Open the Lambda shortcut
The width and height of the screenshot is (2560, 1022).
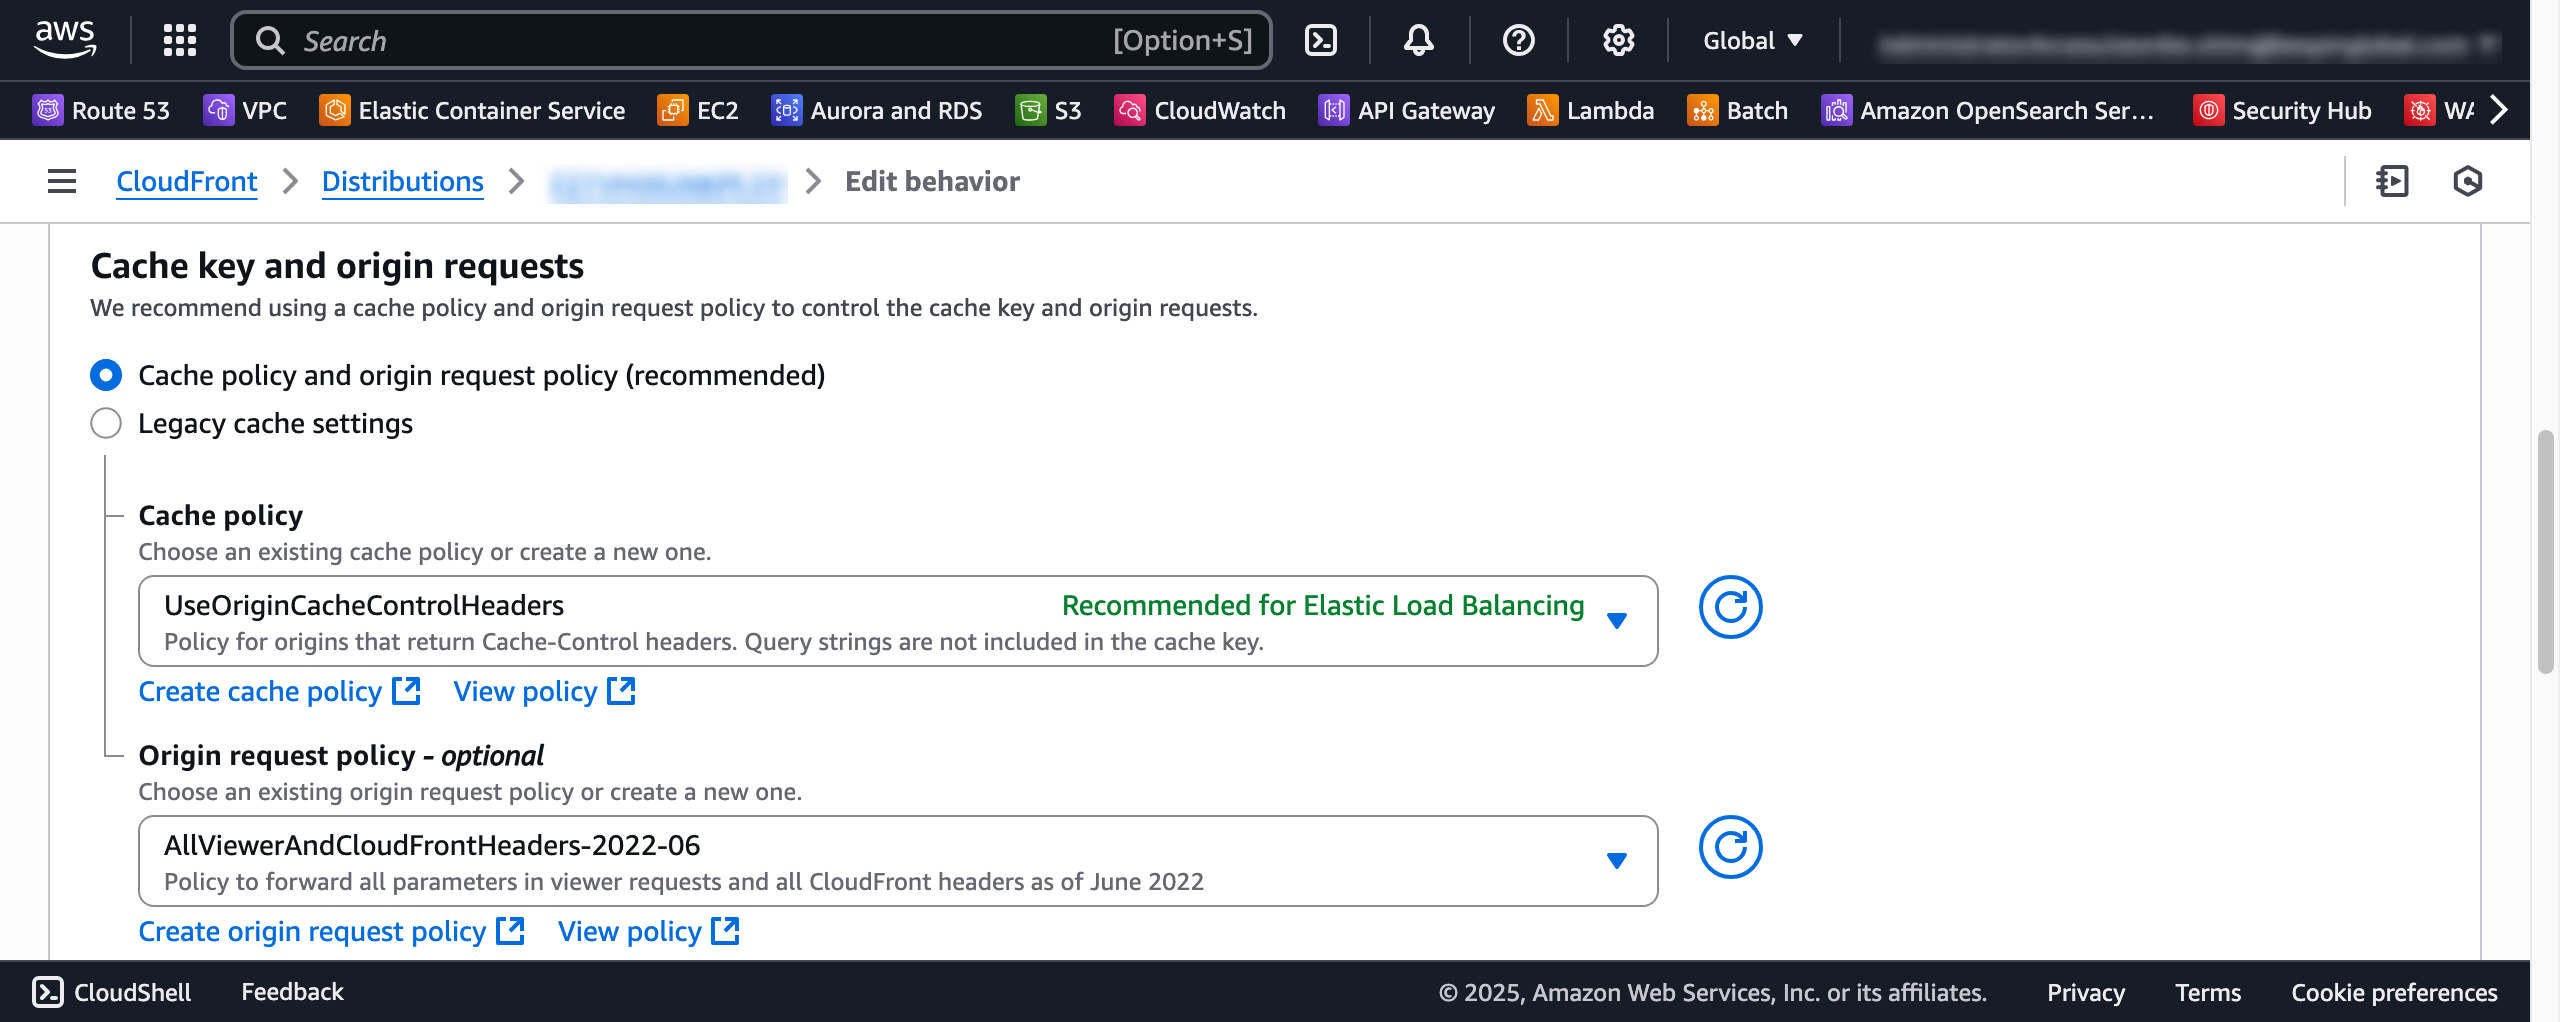click(x=1591, y=110)
